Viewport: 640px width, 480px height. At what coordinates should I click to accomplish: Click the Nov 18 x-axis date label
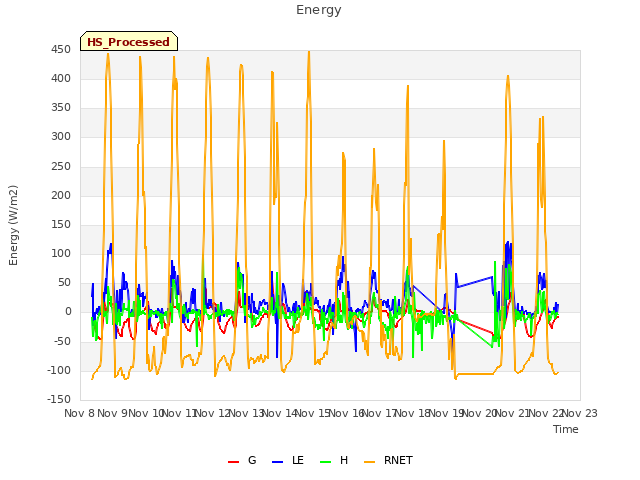point(413,413)
